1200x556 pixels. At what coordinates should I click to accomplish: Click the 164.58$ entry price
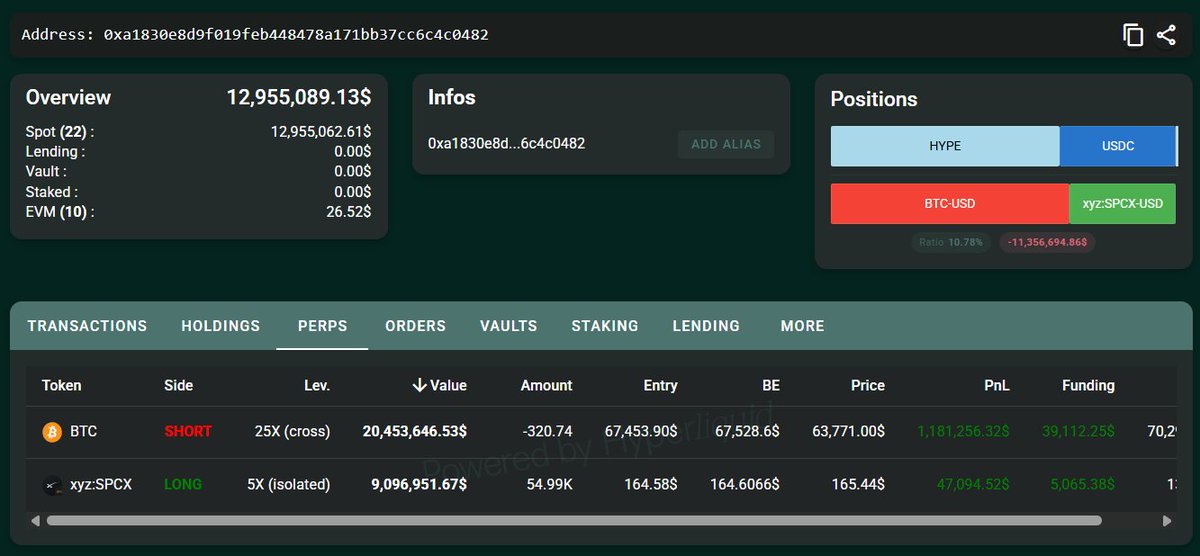point(652,485)
